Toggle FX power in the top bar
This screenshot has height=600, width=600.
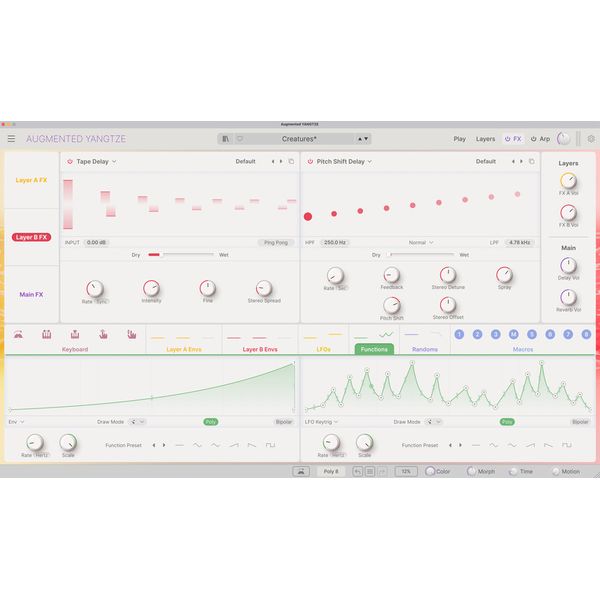[x=507, y=139]
